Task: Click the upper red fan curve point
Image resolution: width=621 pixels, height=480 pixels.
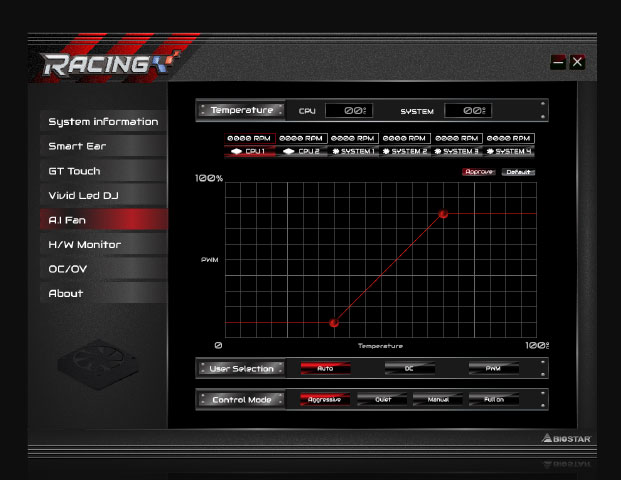Action: 443,214
